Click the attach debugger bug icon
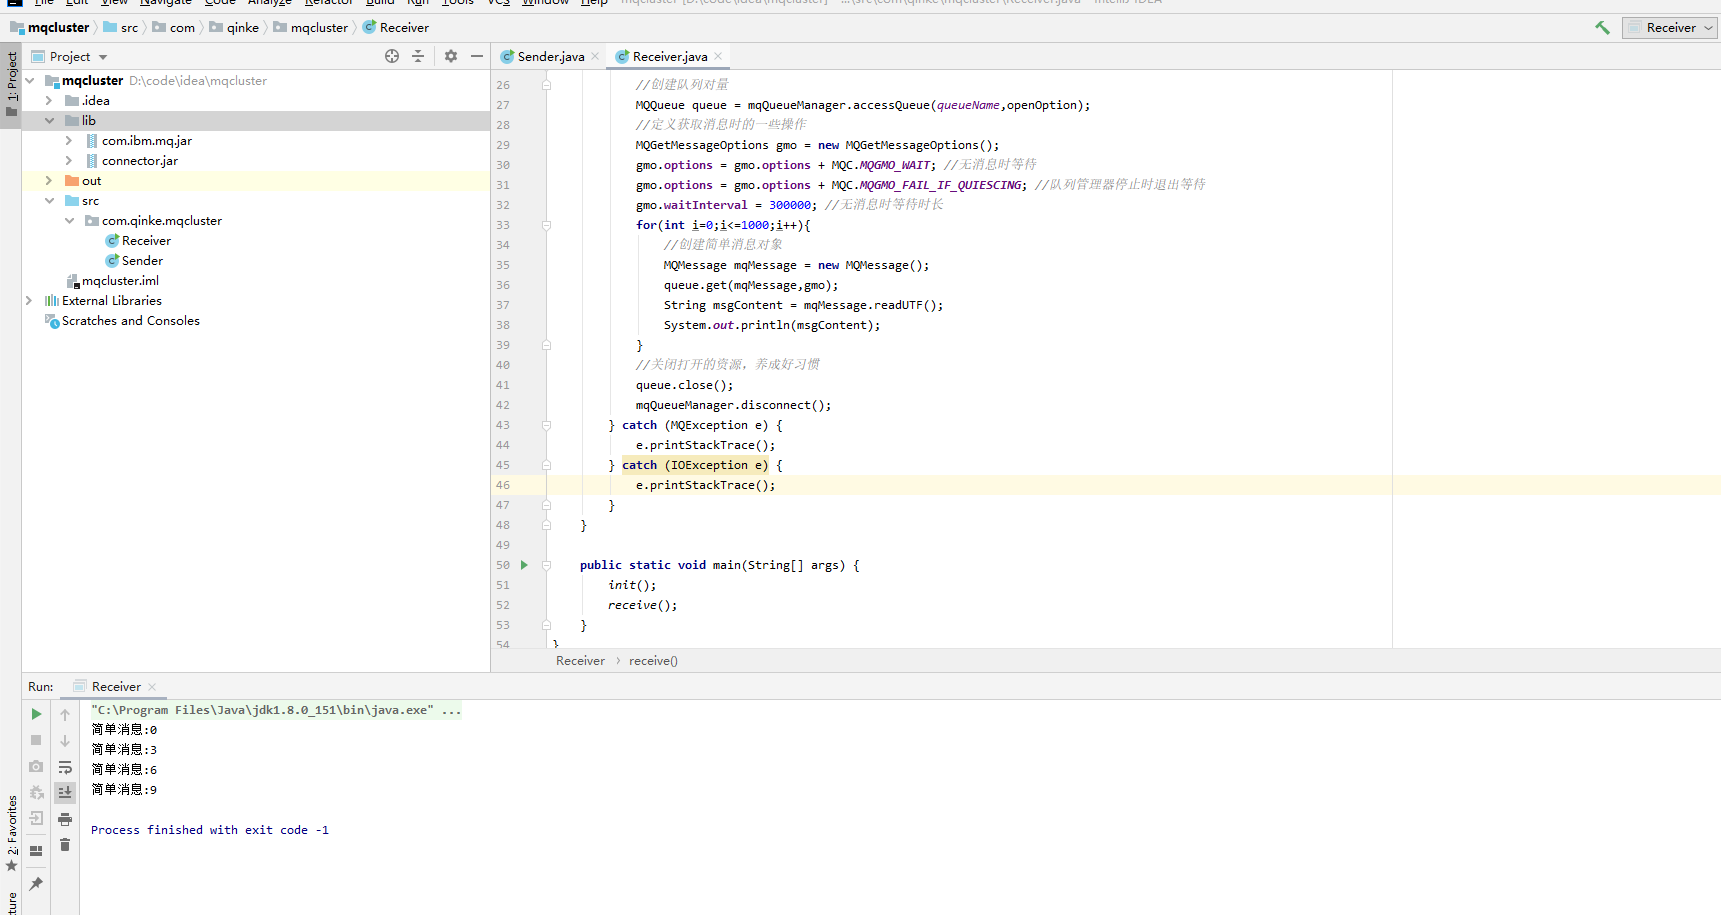 [x=36, y=792]
